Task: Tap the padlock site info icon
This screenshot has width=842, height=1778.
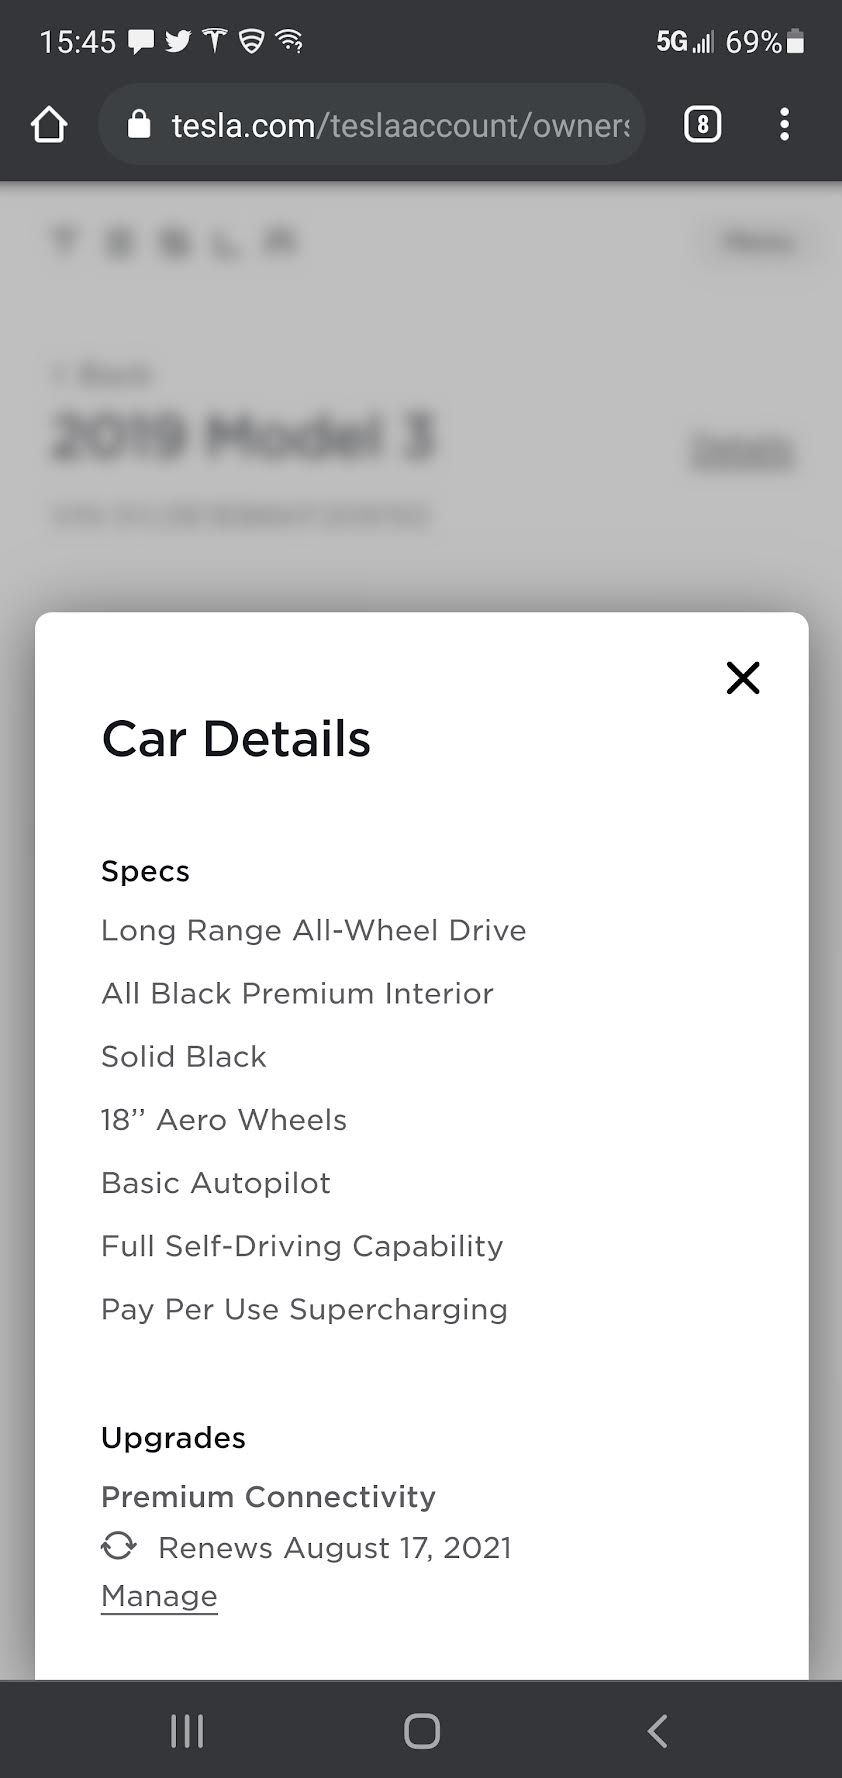Action: point(140,125)
